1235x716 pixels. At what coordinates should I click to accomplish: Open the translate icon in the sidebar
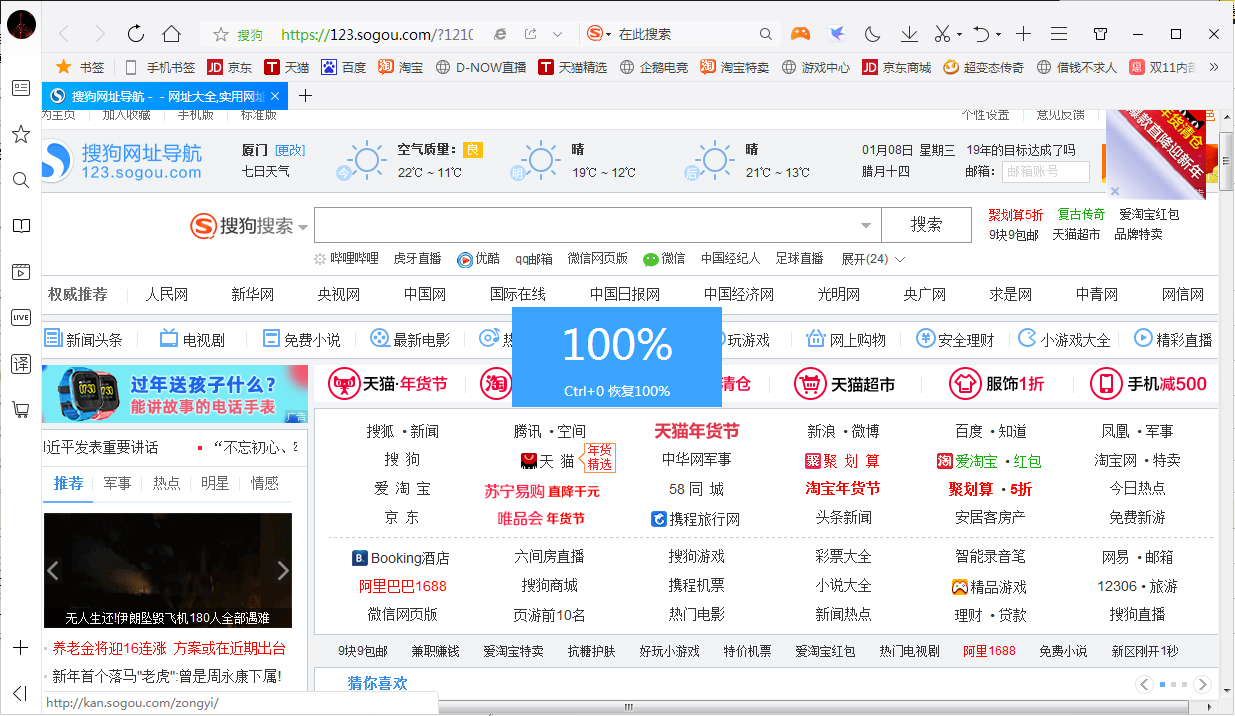click(x=20, y=364)
